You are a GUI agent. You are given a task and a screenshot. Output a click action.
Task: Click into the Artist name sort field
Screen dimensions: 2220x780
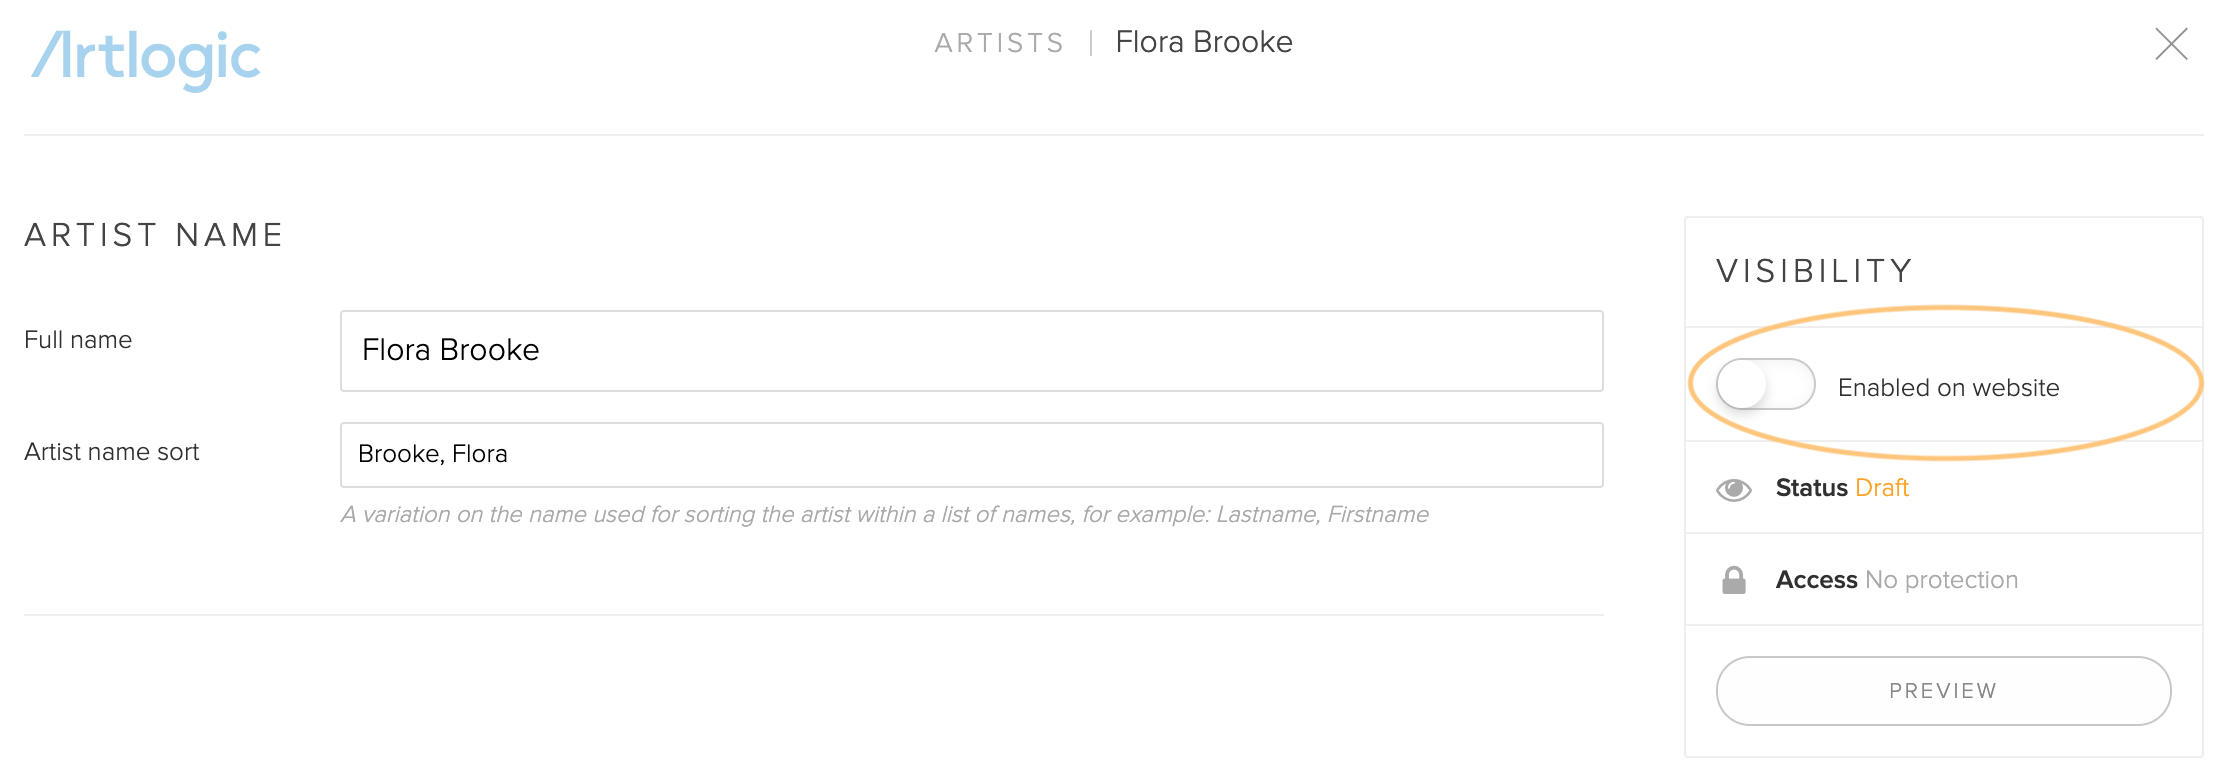click(x=971, y=455)
